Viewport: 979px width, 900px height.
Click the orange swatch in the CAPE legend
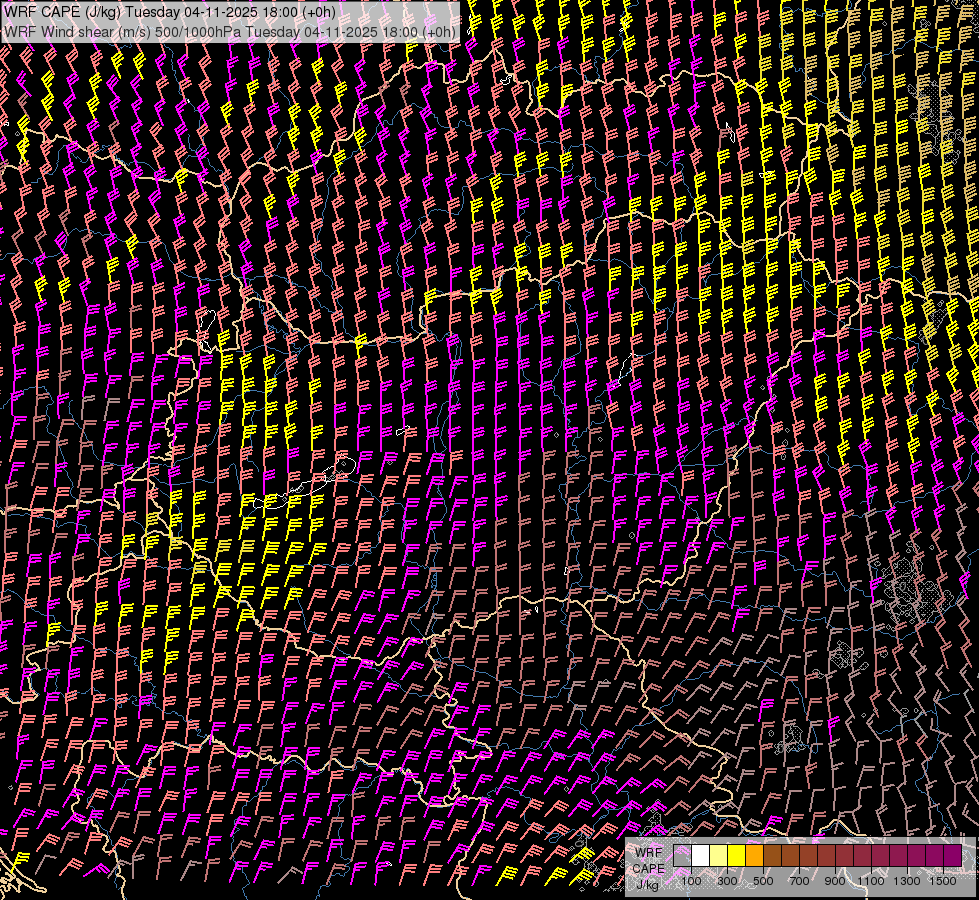(754, 856)
